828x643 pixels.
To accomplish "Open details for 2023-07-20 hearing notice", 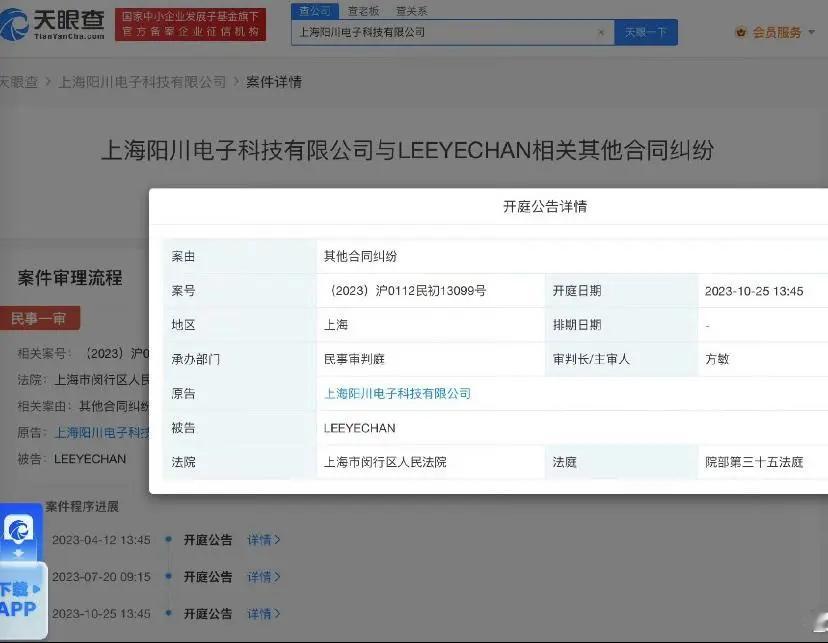I will tap(264, 577).
